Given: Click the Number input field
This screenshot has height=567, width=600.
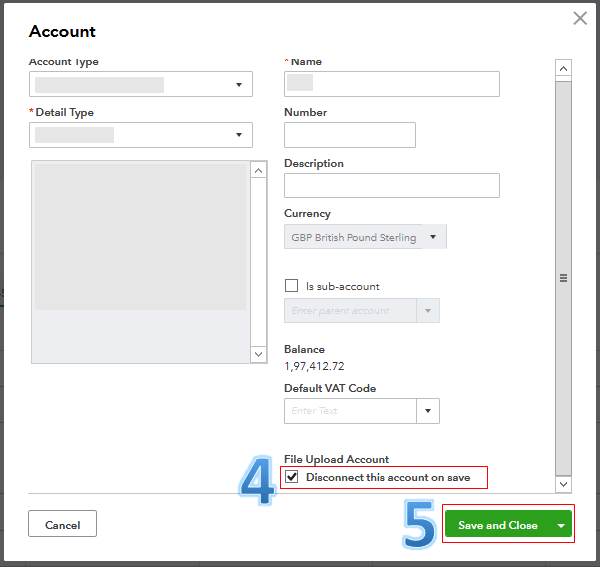Looking at the screenshot, I should [349, 135].
